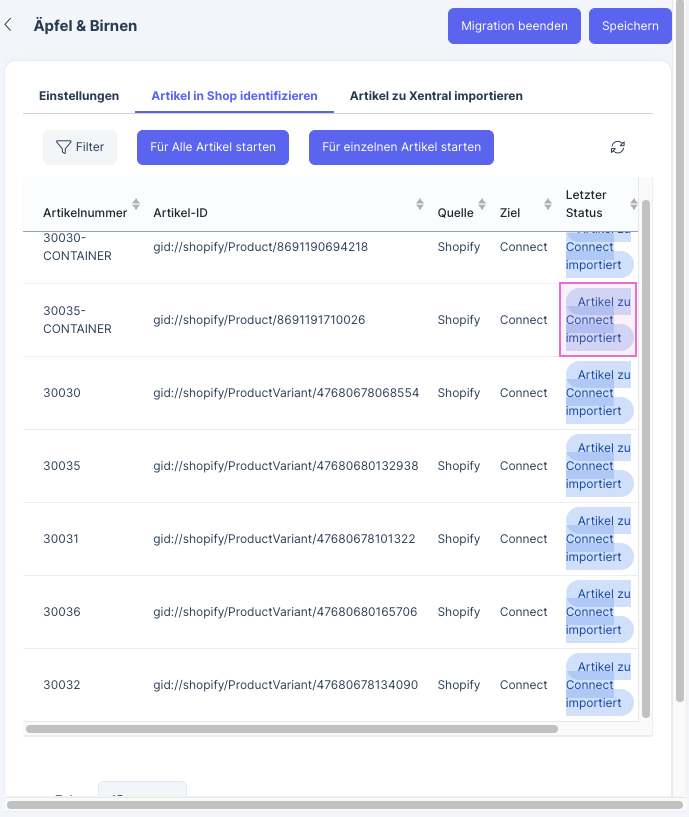The height and width of the screenshot is (817, 689).
Task: Click status badge of 30035-CONTAINER row
Action: 598,320
